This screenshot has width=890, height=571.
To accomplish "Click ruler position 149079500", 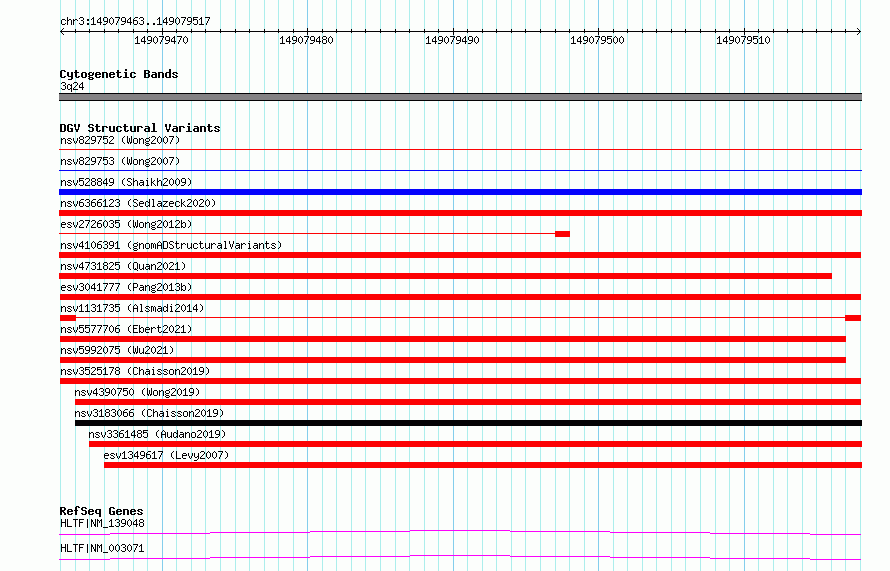I will point(597,40).
